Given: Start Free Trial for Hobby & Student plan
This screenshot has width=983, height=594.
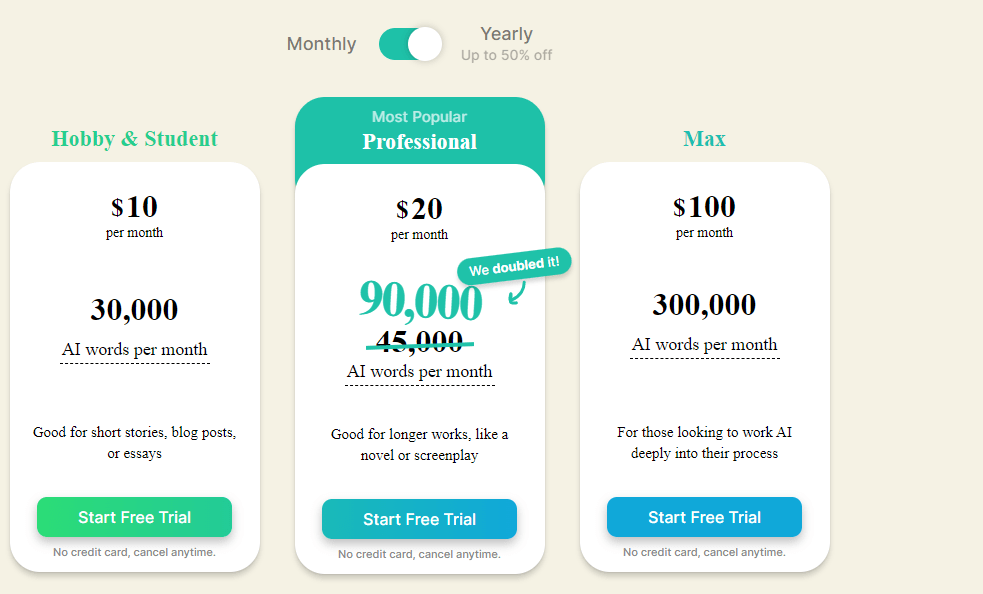Looking at the screenshot, I should click(135, 517).
